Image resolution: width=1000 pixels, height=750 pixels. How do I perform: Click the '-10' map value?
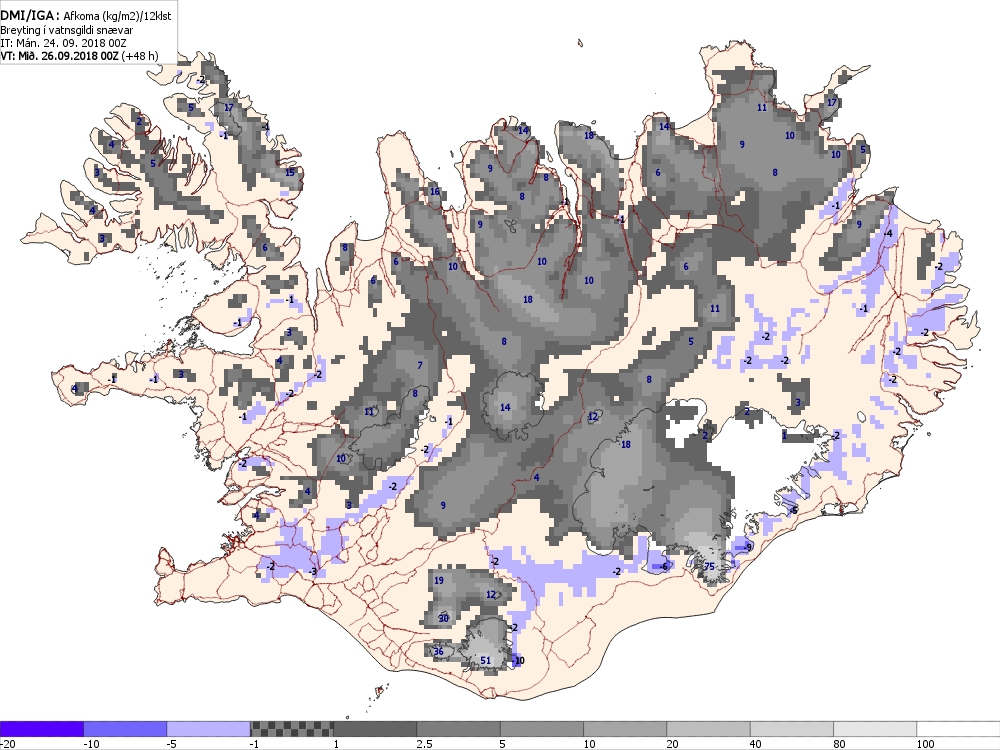click(x=518, y=660)
